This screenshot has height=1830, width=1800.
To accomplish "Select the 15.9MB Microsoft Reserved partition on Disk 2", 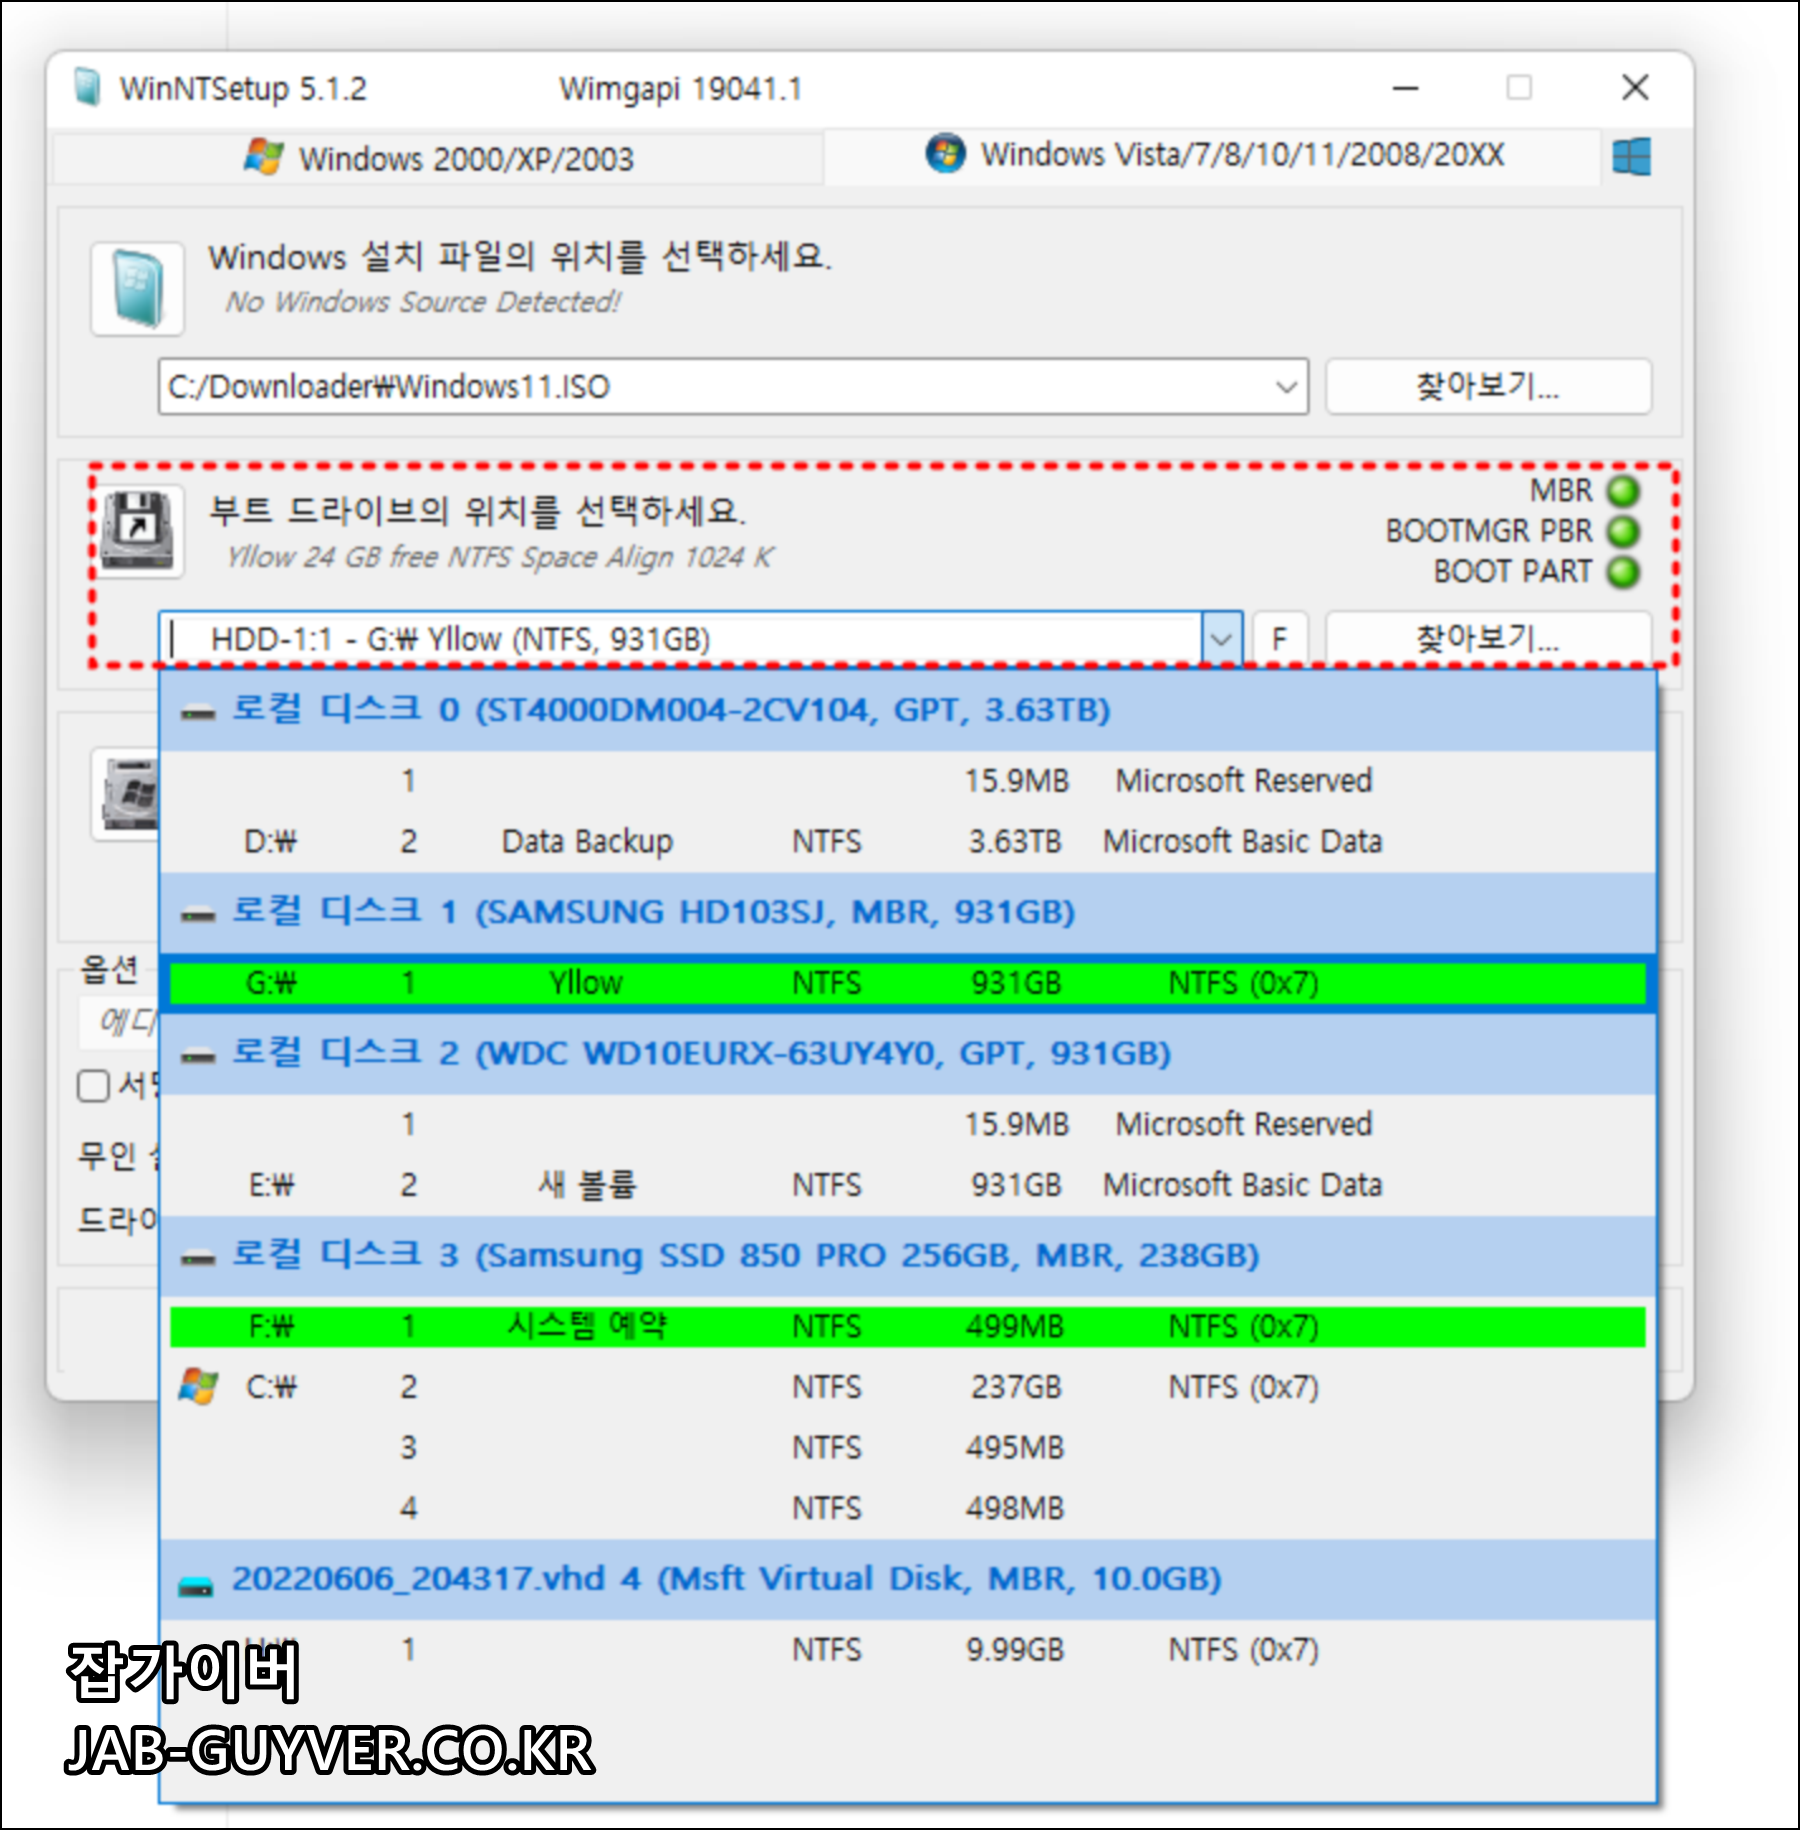I will click(x=907, y=1124).
